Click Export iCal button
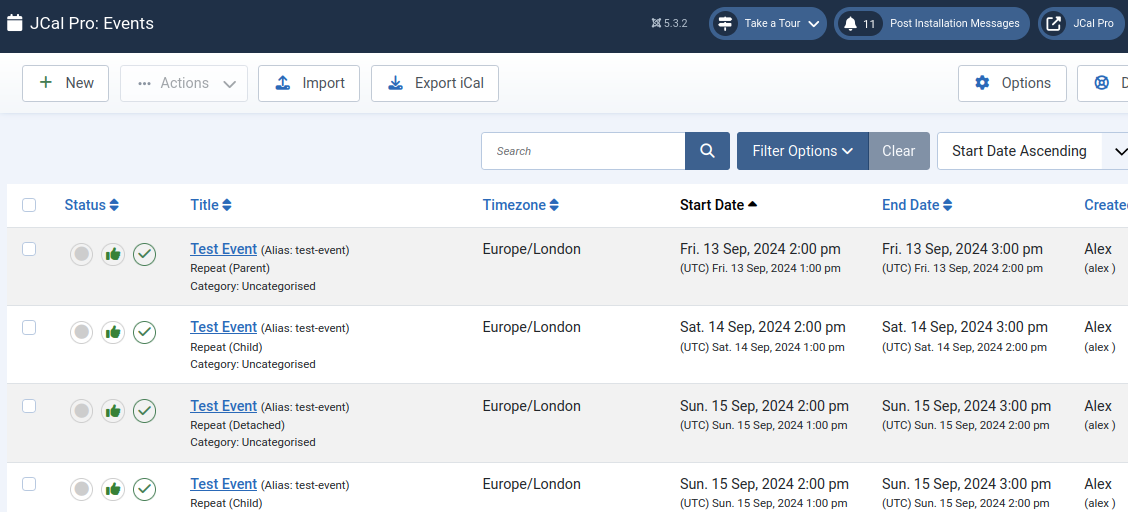Image resolution: width=1128 pixels, height=512 pixels. tap(435, 83)
